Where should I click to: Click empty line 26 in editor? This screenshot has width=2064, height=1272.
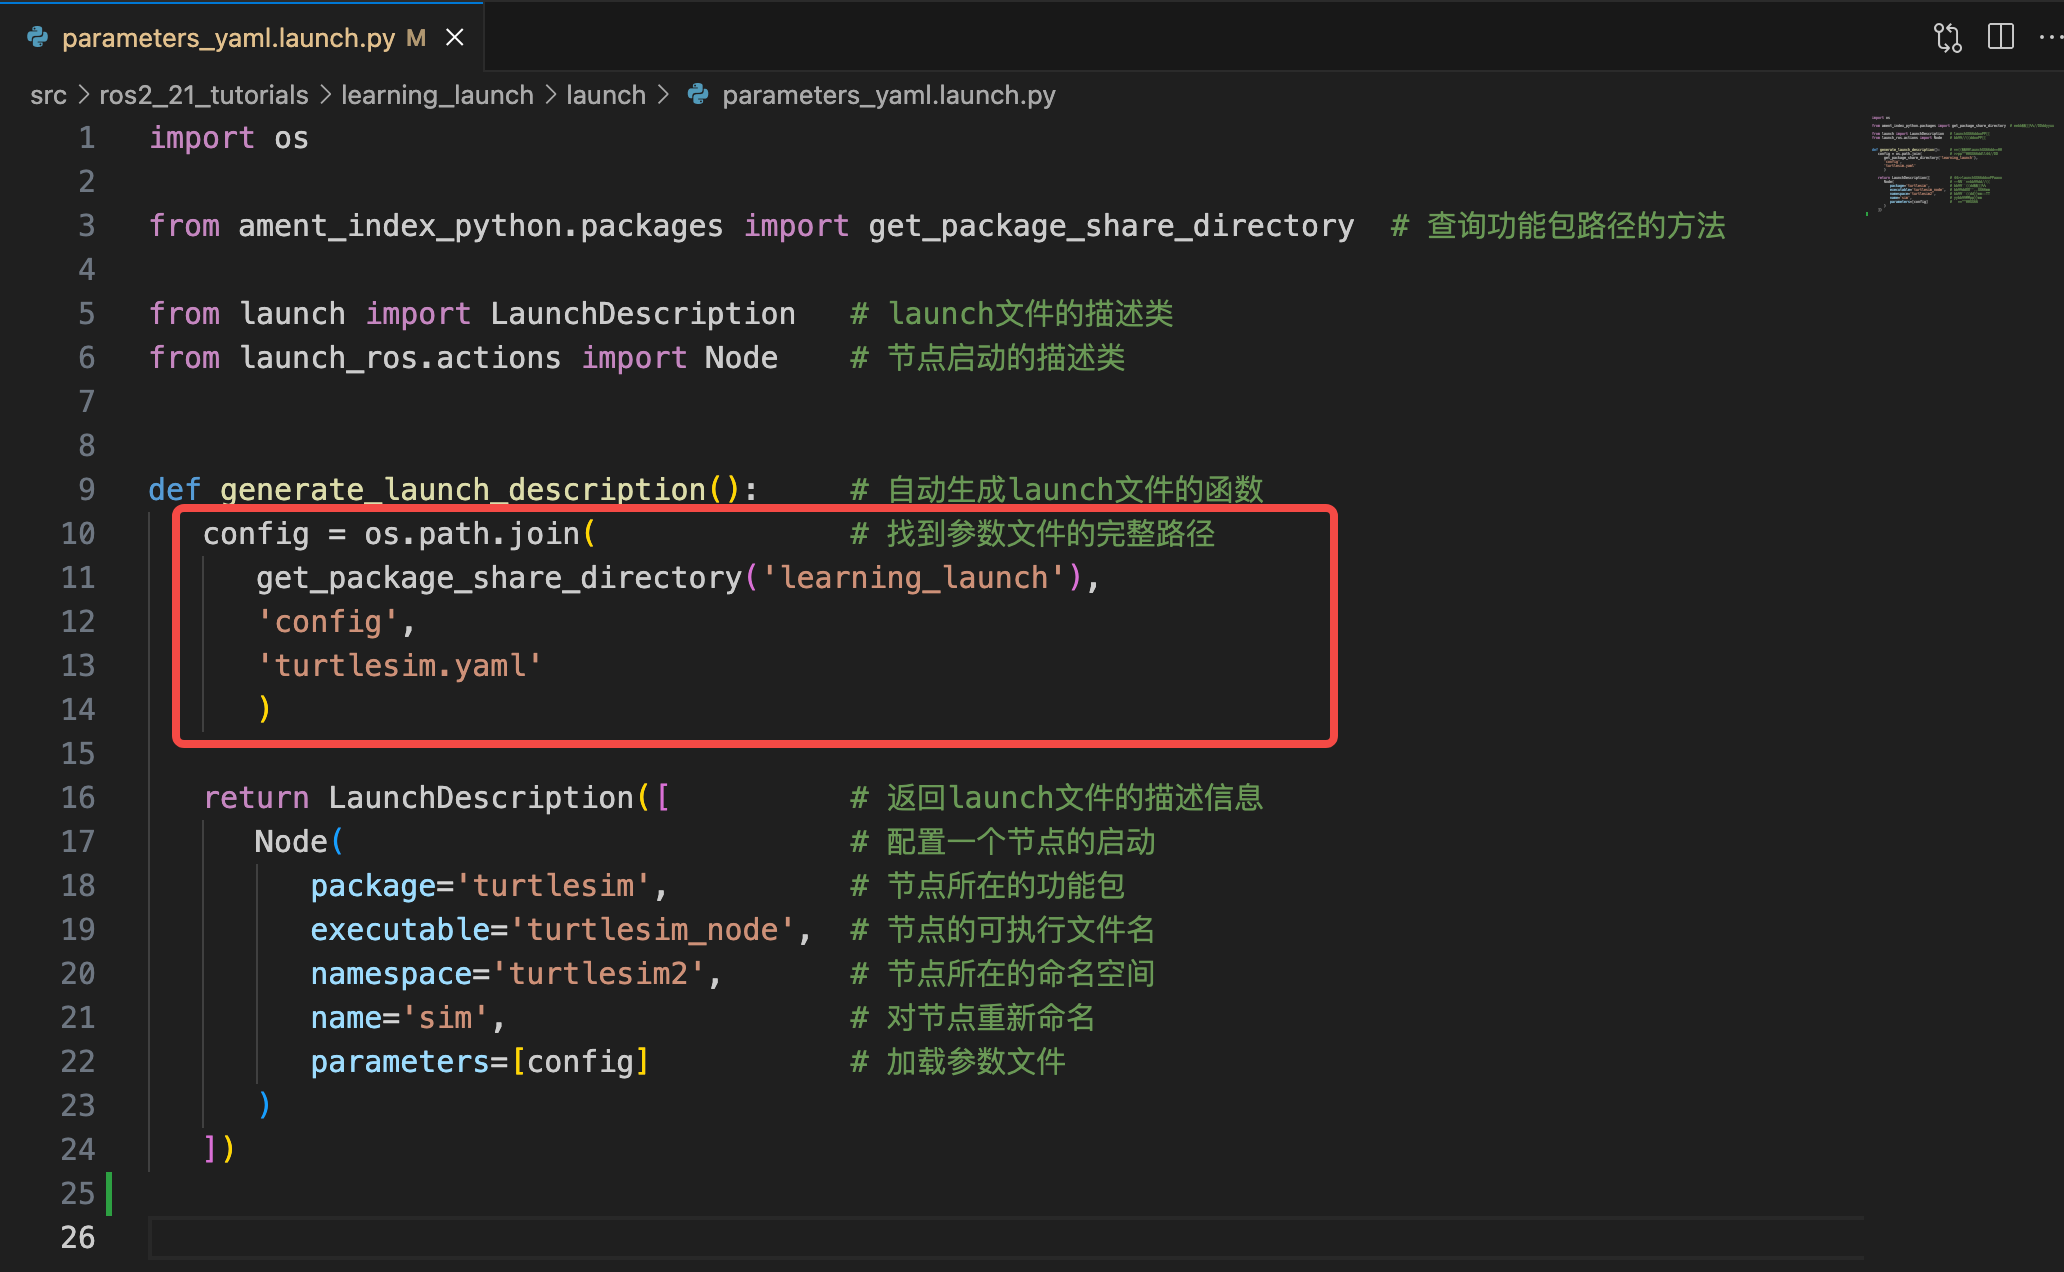pos(600,1237)
